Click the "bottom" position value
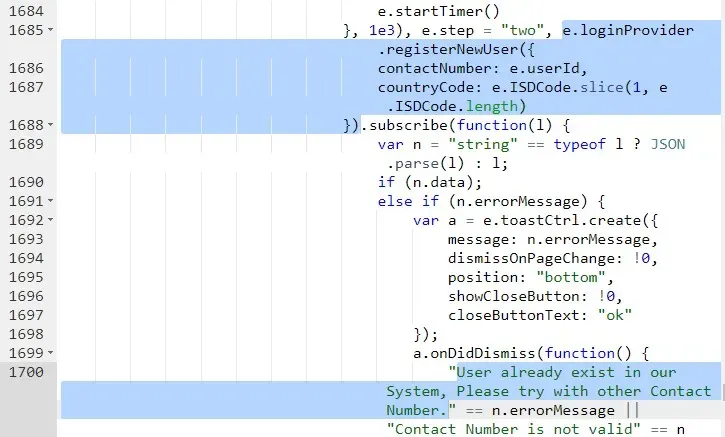 click(571, 277)
